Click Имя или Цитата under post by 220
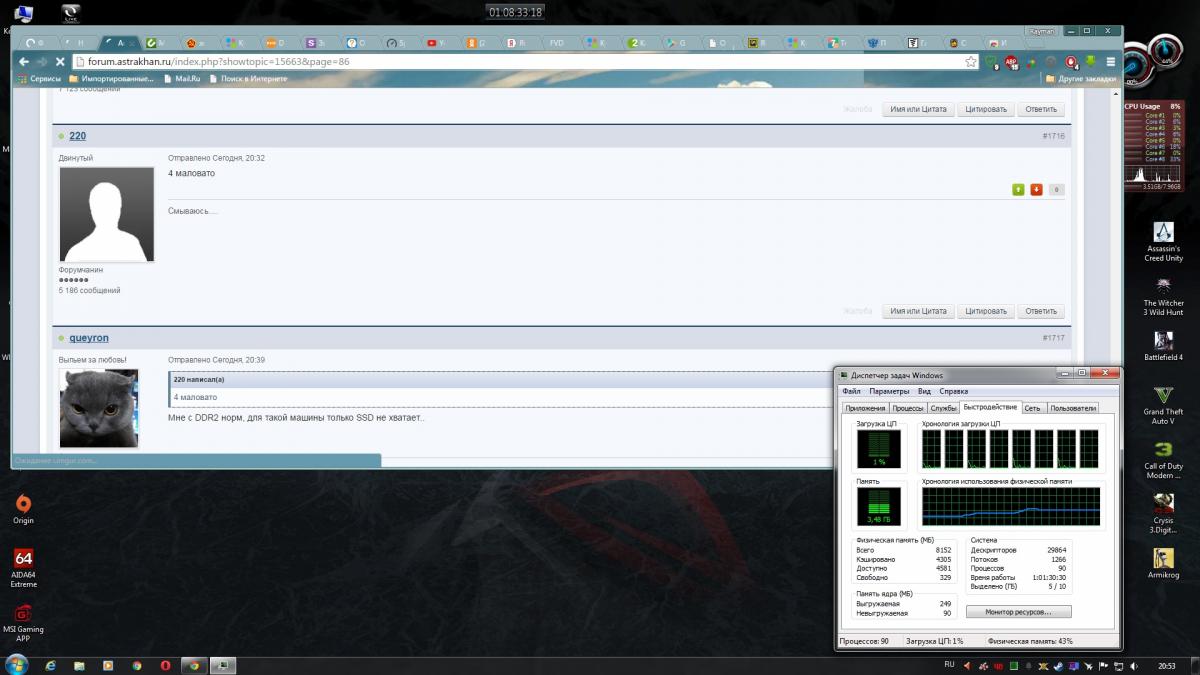Screen dimensions: 1200x675 (918, 311)
